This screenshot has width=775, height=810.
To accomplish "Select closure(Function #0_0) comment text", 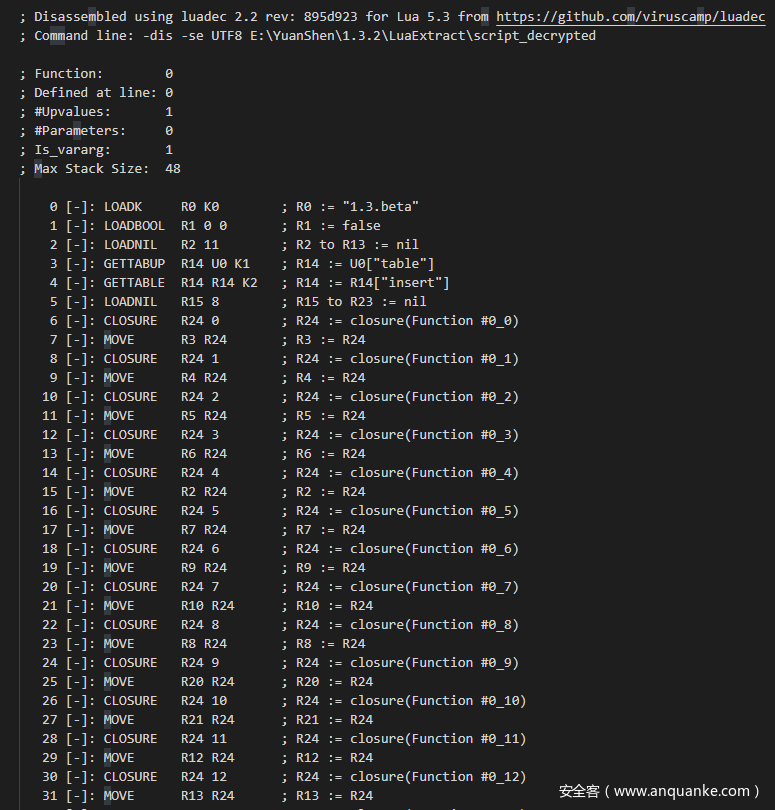I will click(x=434, y=321).
